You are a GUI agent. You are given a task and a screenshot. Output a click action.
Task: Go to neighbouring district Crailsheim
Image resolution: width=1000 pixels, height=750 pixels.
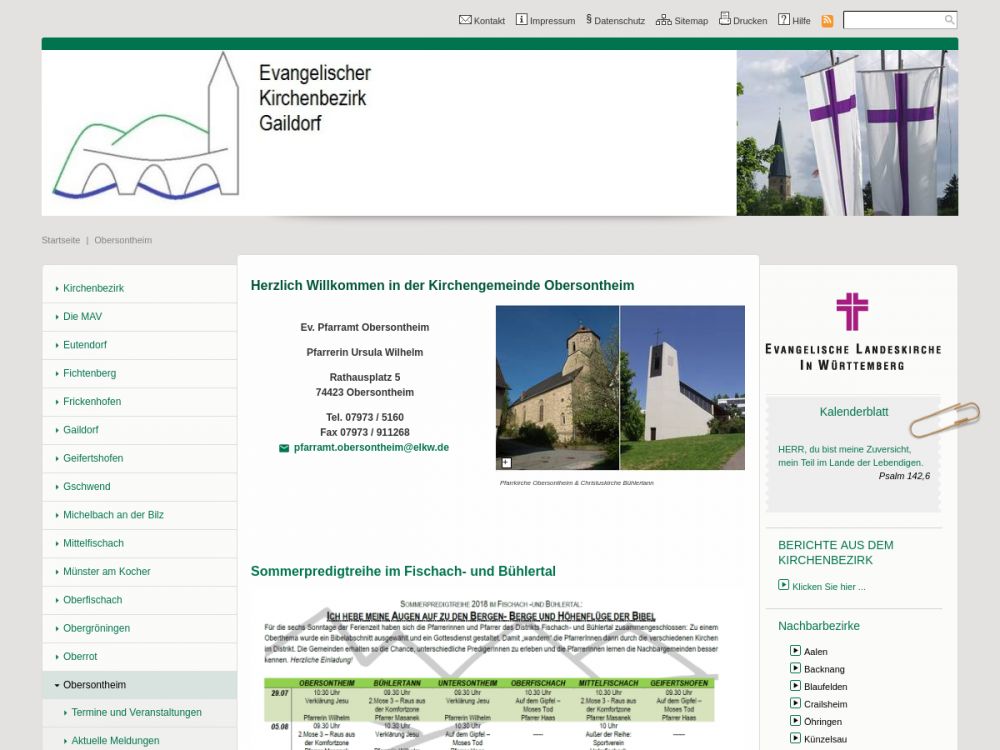[x=825, y=704]
